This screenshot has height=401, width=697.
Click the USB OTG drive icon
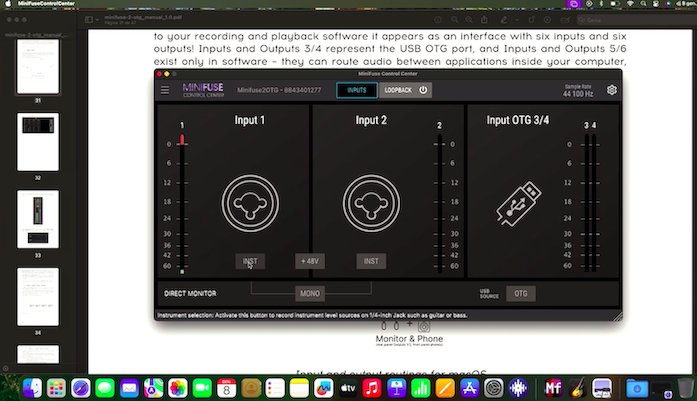coord(520,203)
